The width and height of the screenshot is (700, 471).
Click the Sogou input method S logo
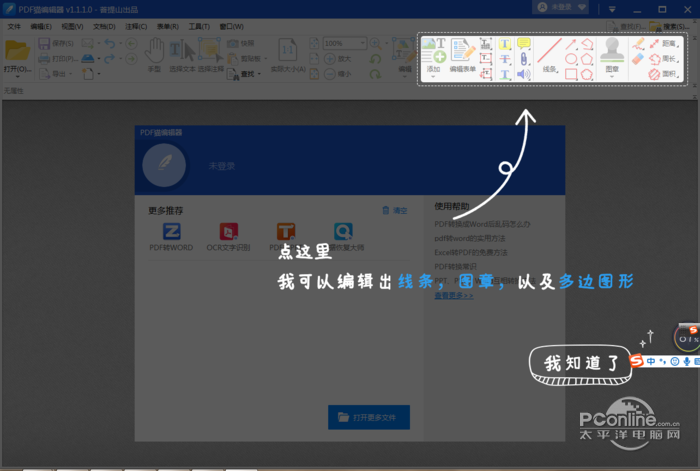pos(637,360)
